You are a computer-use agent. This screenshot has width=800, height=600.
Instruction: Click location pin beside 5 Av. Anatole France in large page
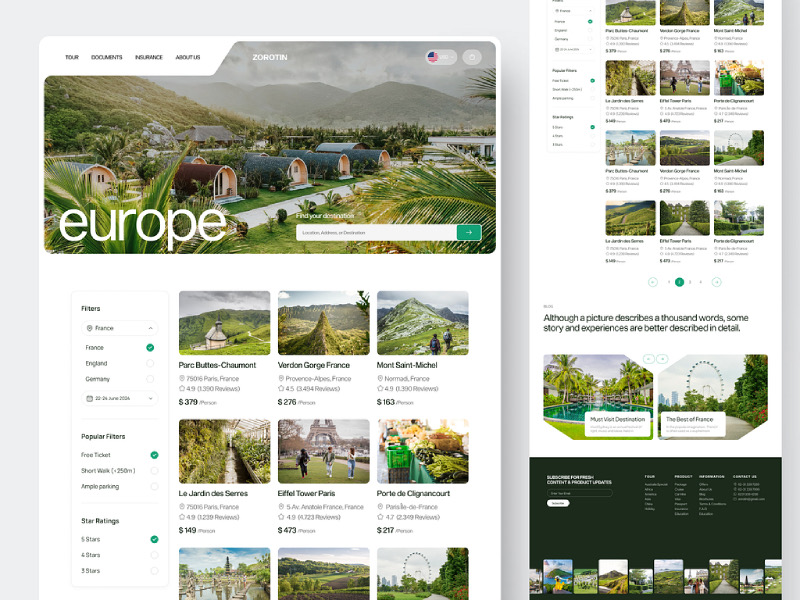[281, 507]
